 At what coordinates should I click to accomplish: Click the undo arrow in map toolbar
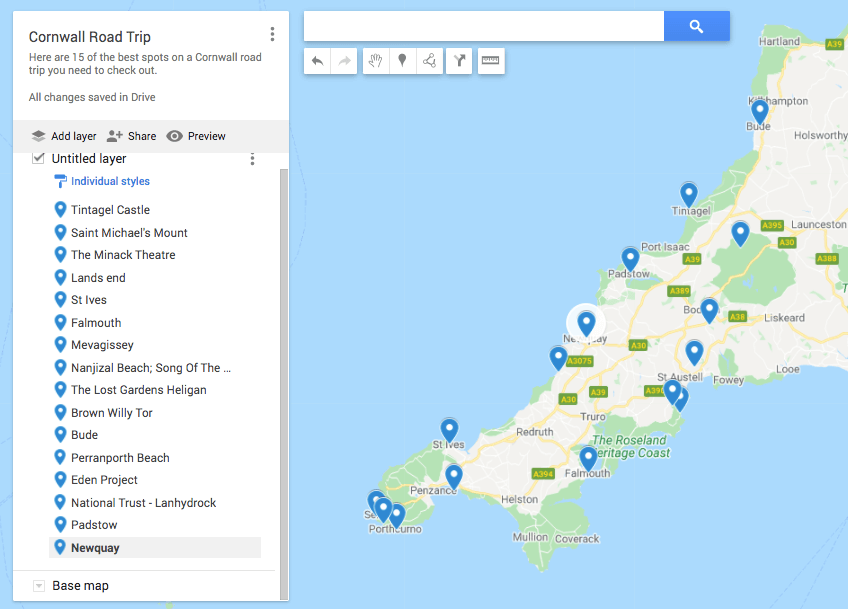point(318,61)
